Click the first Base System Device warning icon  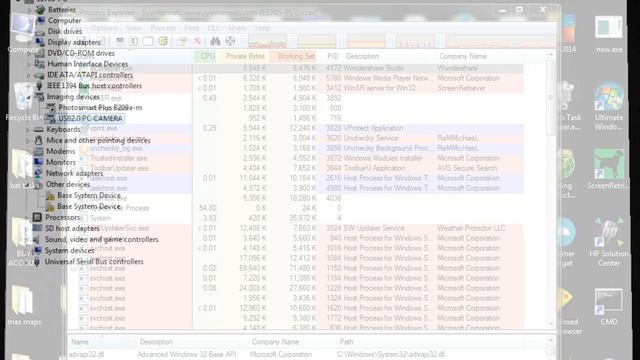(x=50, y=196)
